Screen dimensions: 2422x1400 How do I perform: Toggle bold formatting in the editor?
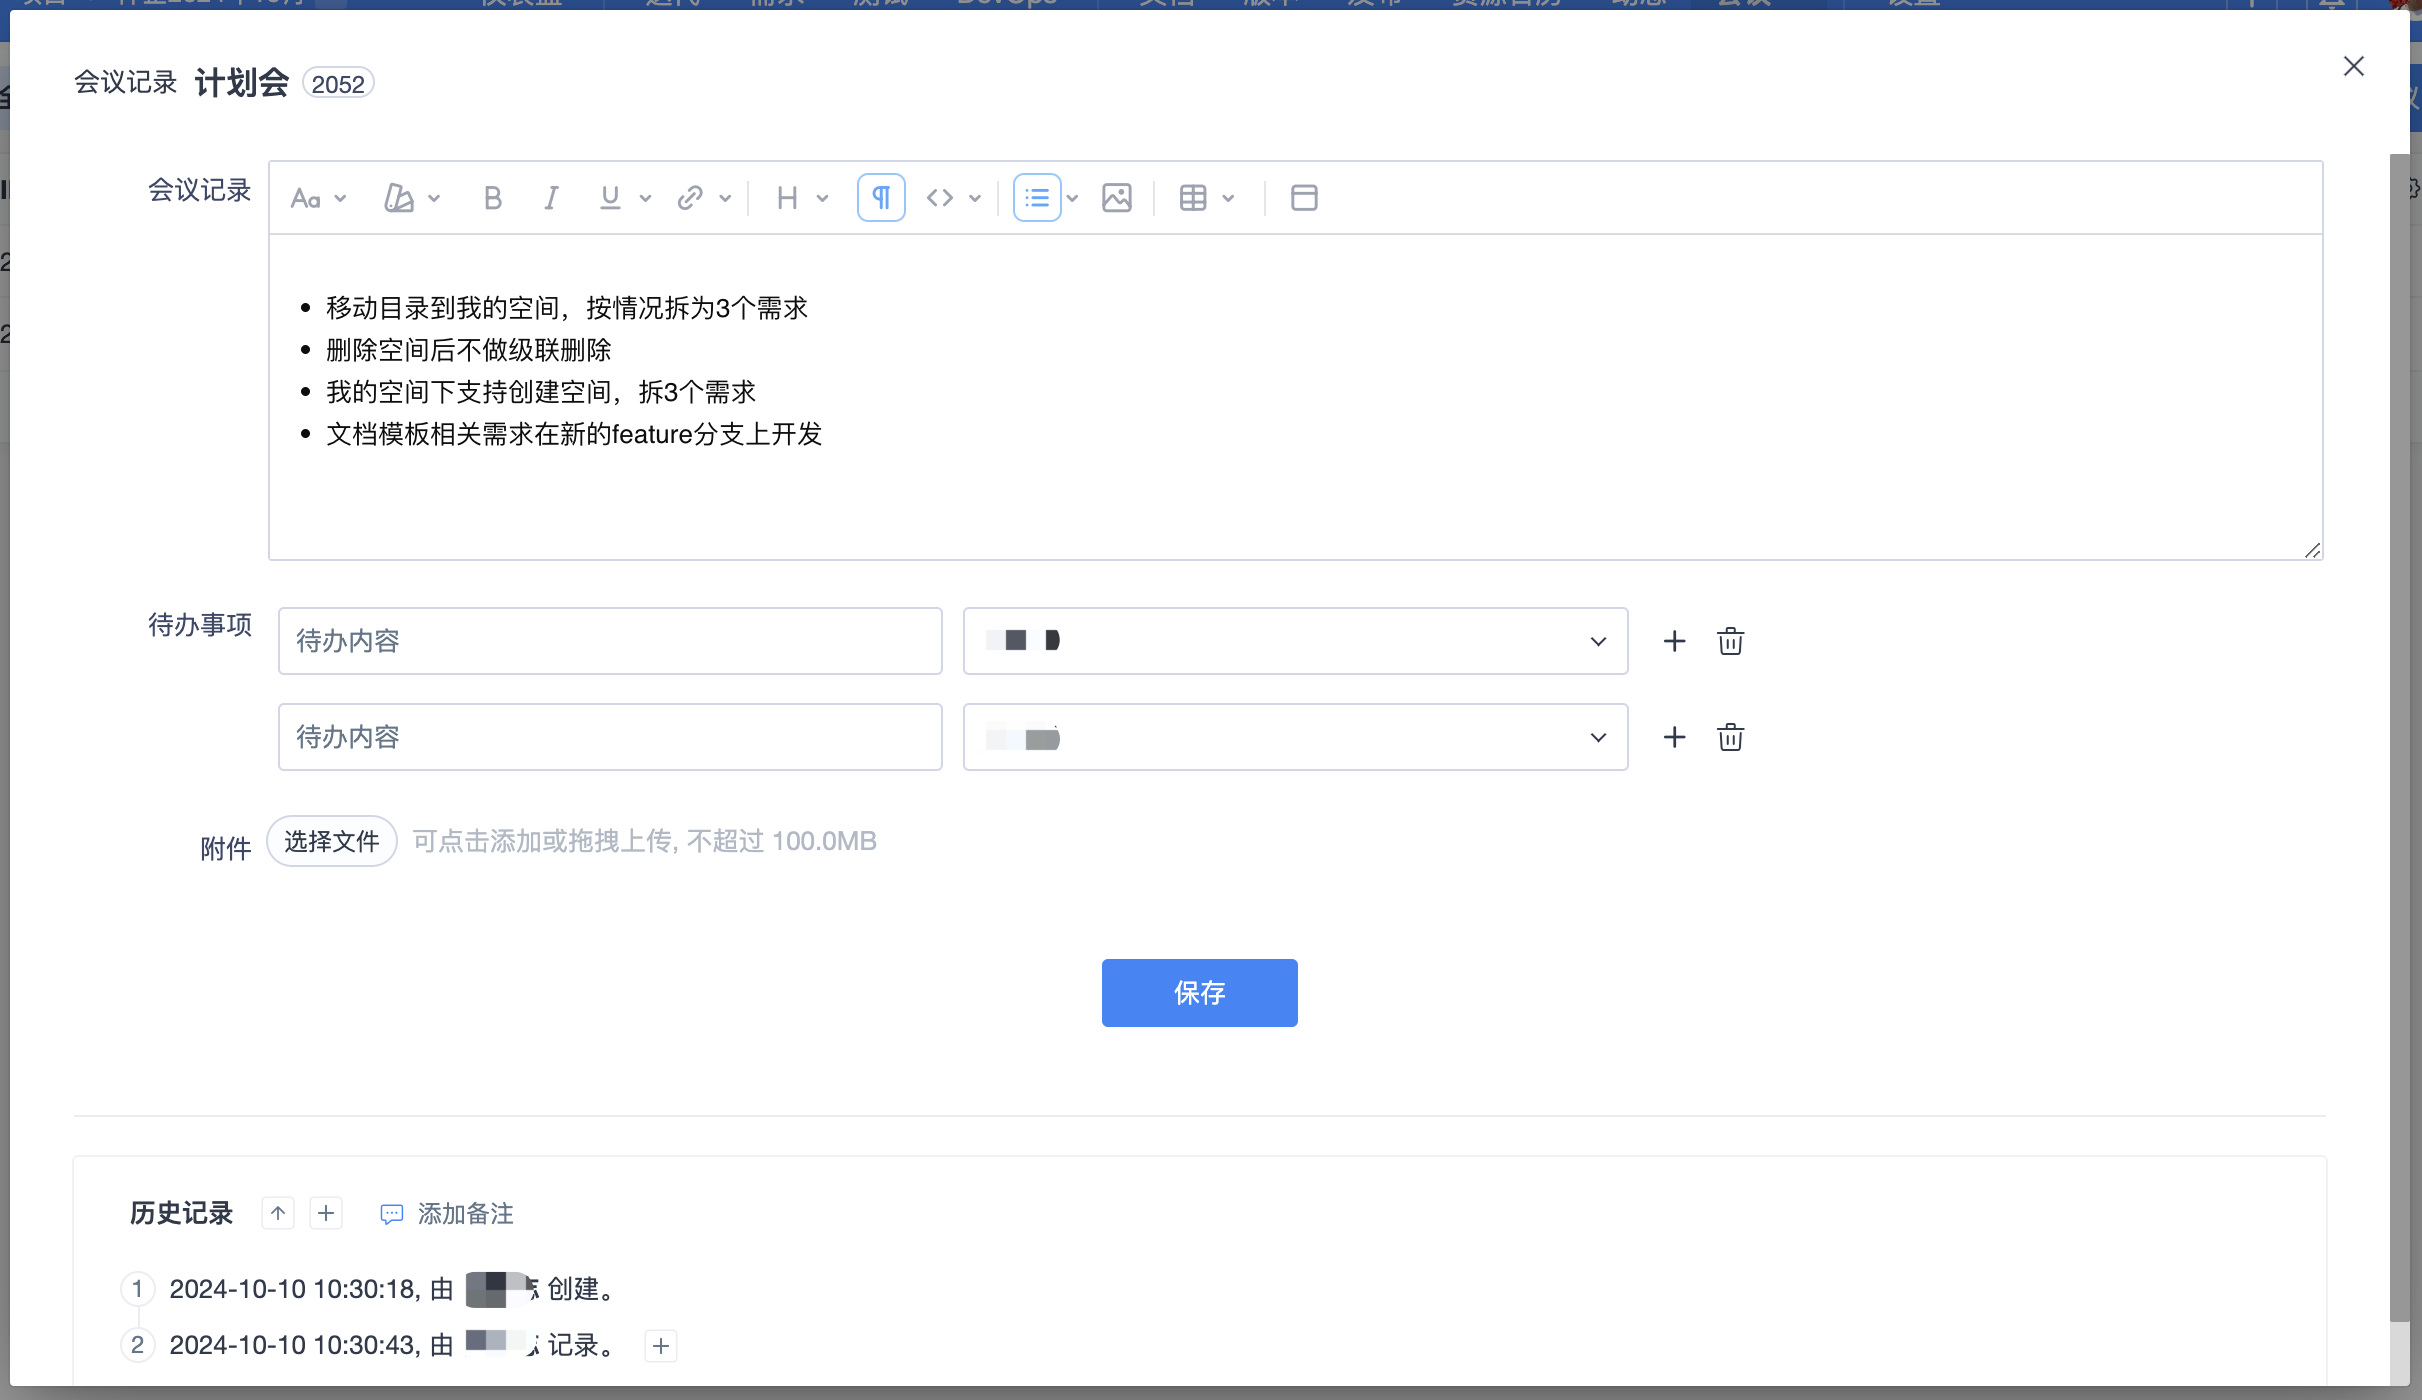492,198
